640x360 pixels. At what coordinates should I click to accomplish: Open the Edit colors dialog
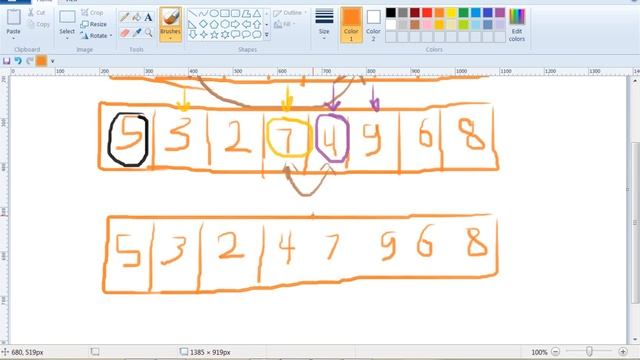click(517, 25)
